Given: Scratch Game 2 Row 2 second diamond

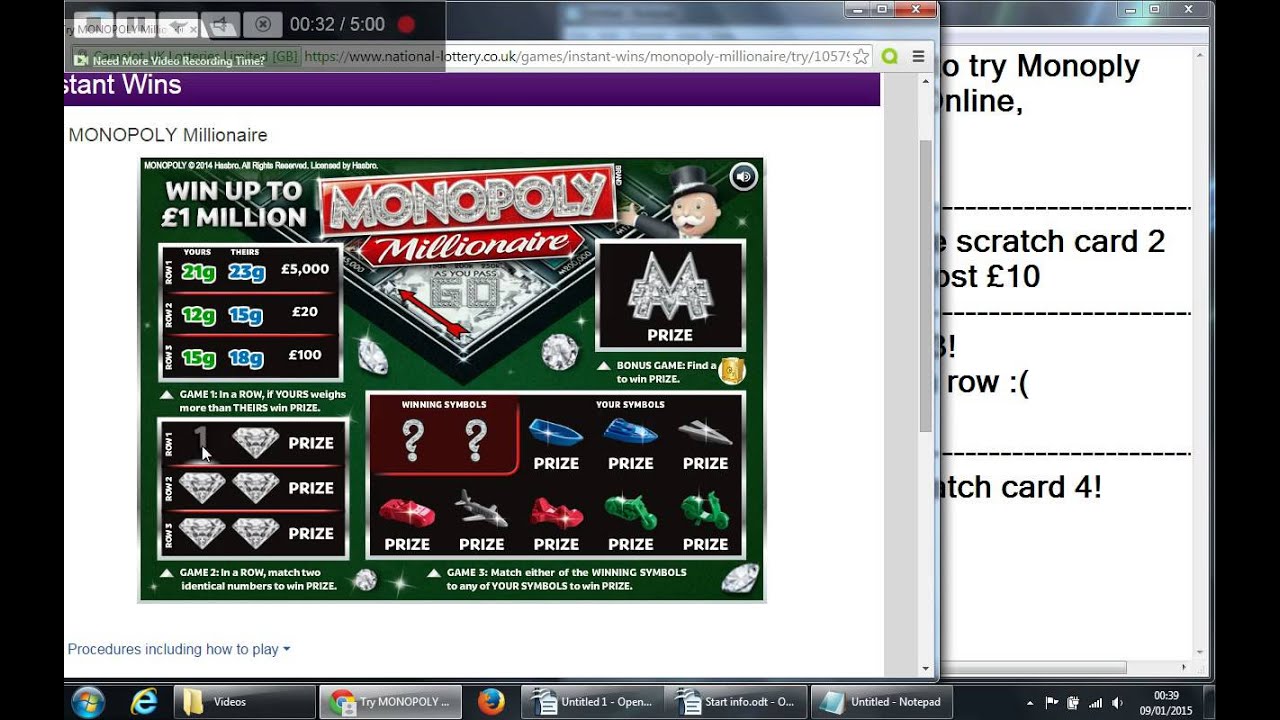Looking at the screenshot, I should click(255, 487).
